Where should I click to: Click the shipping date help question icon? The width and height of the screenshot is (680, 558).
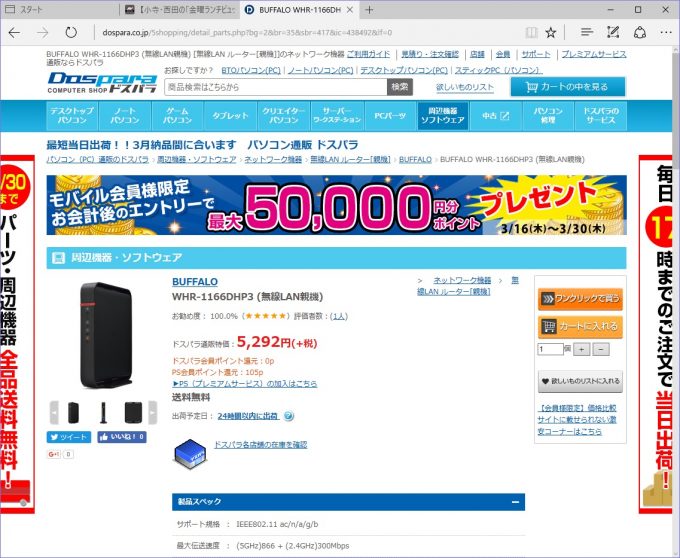tap(289, 416)
